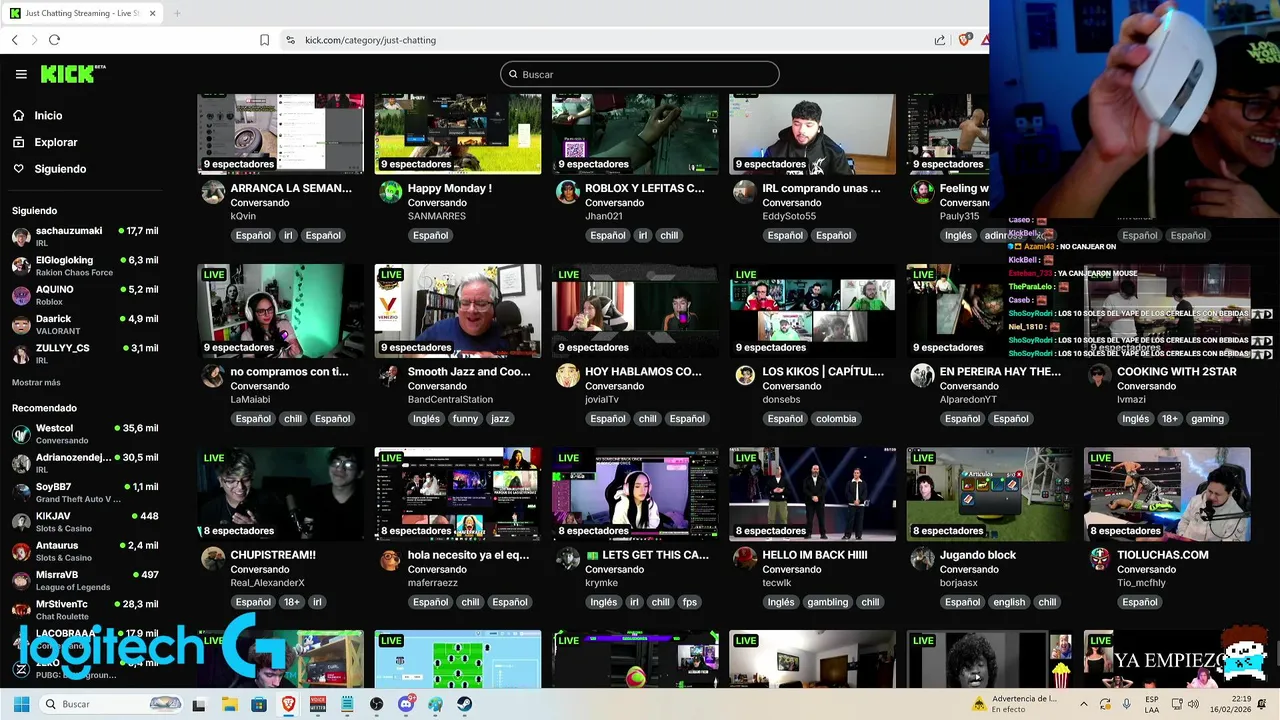Open followed channel AQUINO
The image size is (1280, 720).
(85, 295)
